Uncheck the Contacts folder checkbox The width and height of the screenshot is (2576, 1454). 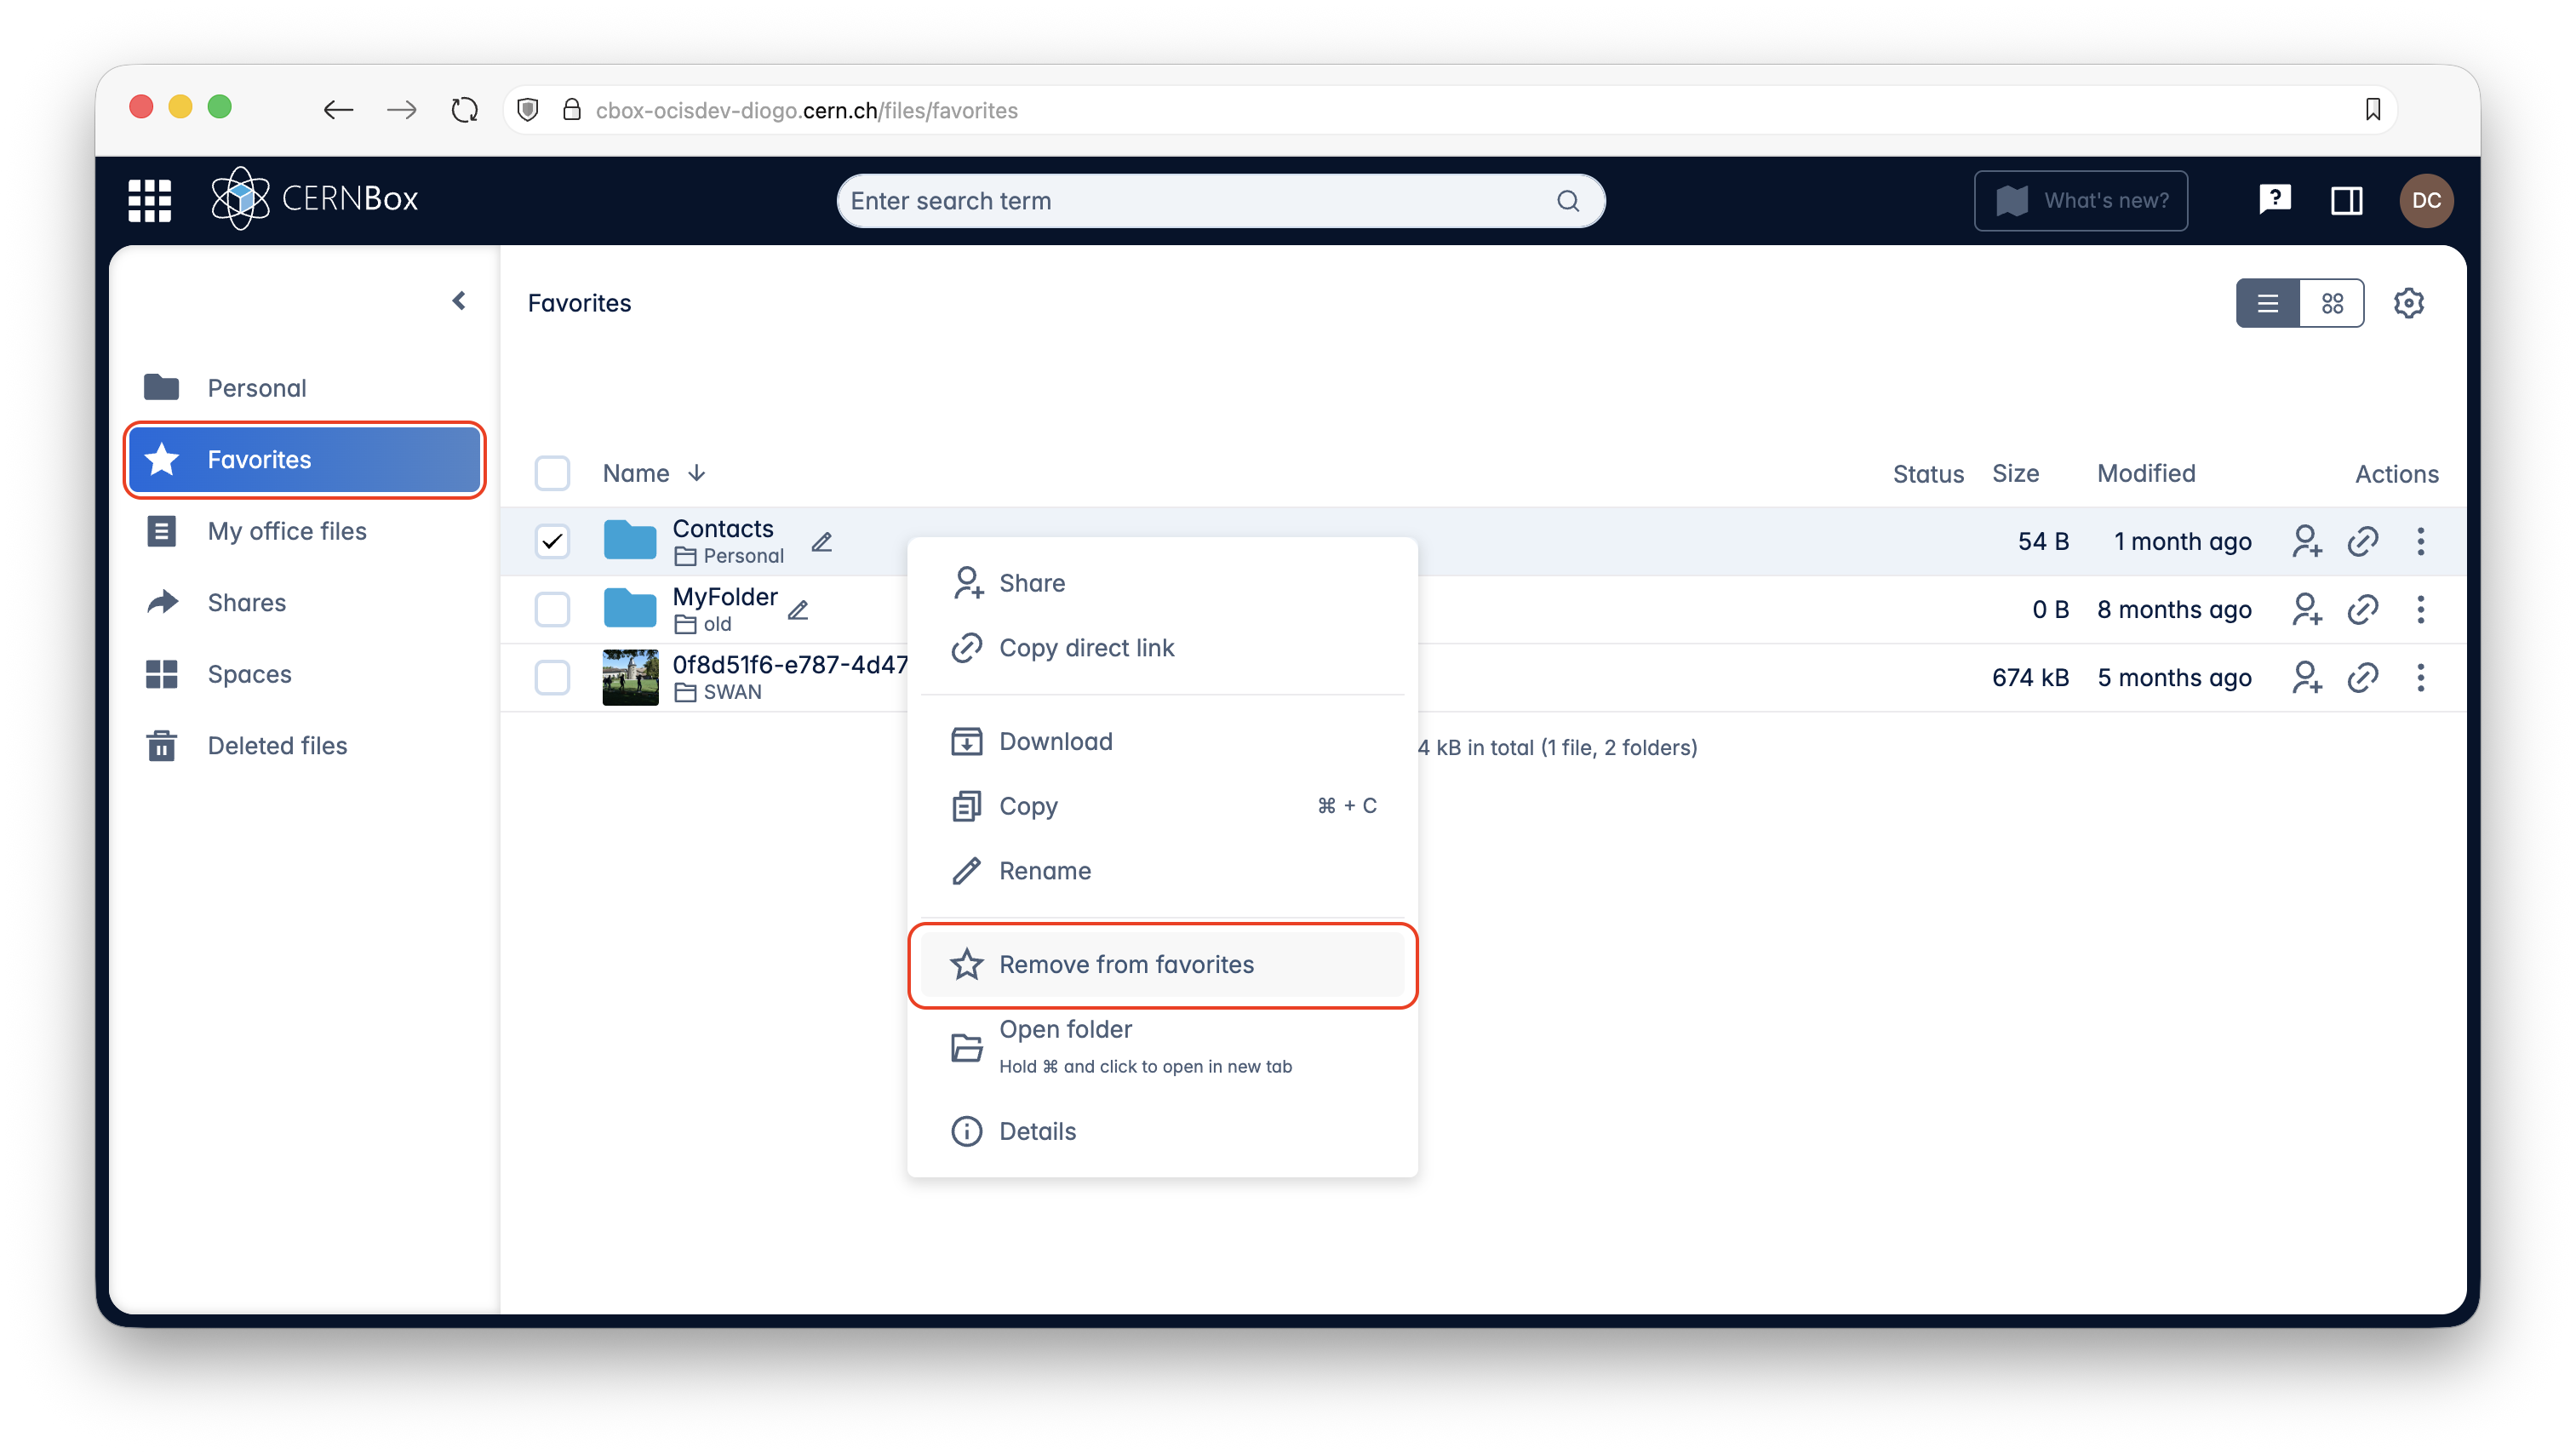552,541
